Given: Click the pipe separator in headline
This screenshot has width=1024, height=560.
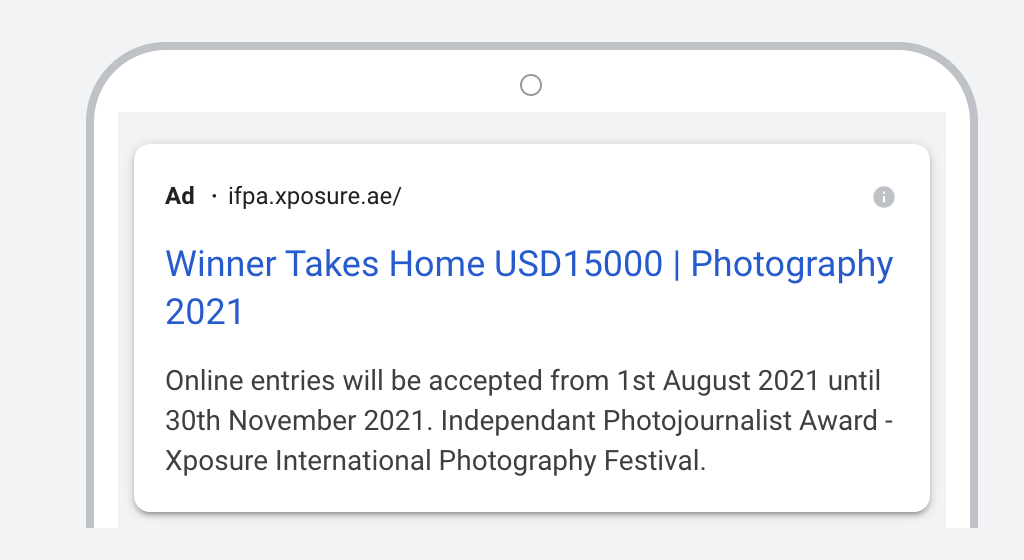Looking at the screenshot, I should coord(677,264).
